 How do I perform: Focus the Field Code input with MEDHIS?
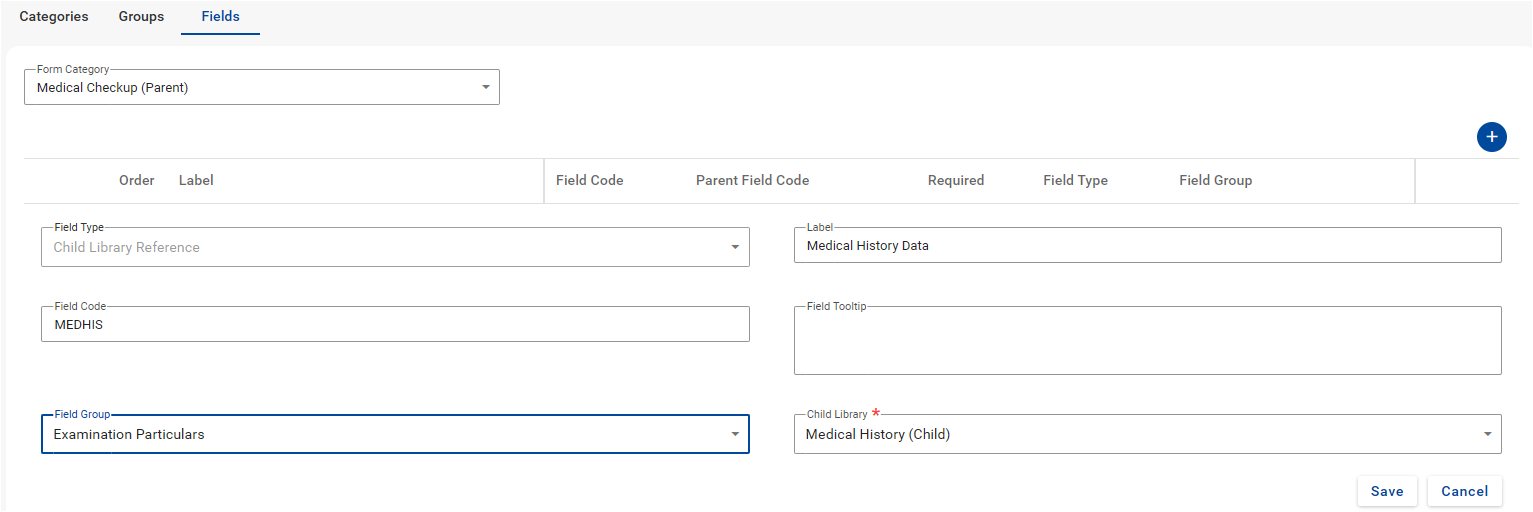click(395, 325)
